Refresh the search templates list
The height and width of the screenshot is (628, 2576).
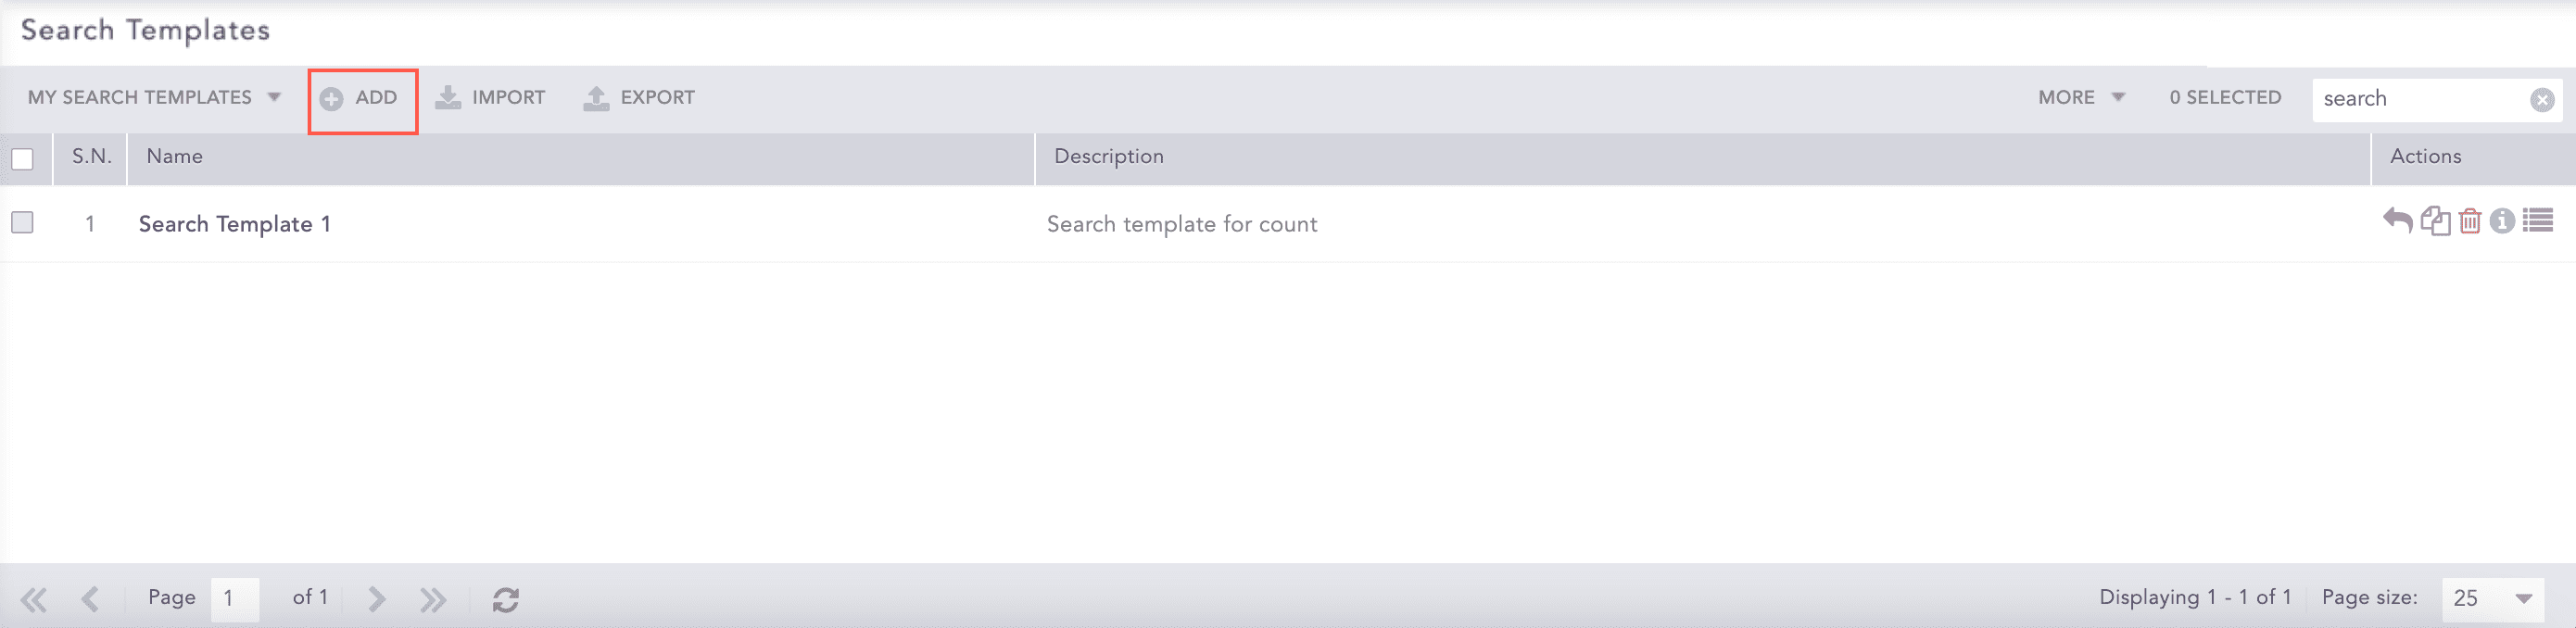506,599
